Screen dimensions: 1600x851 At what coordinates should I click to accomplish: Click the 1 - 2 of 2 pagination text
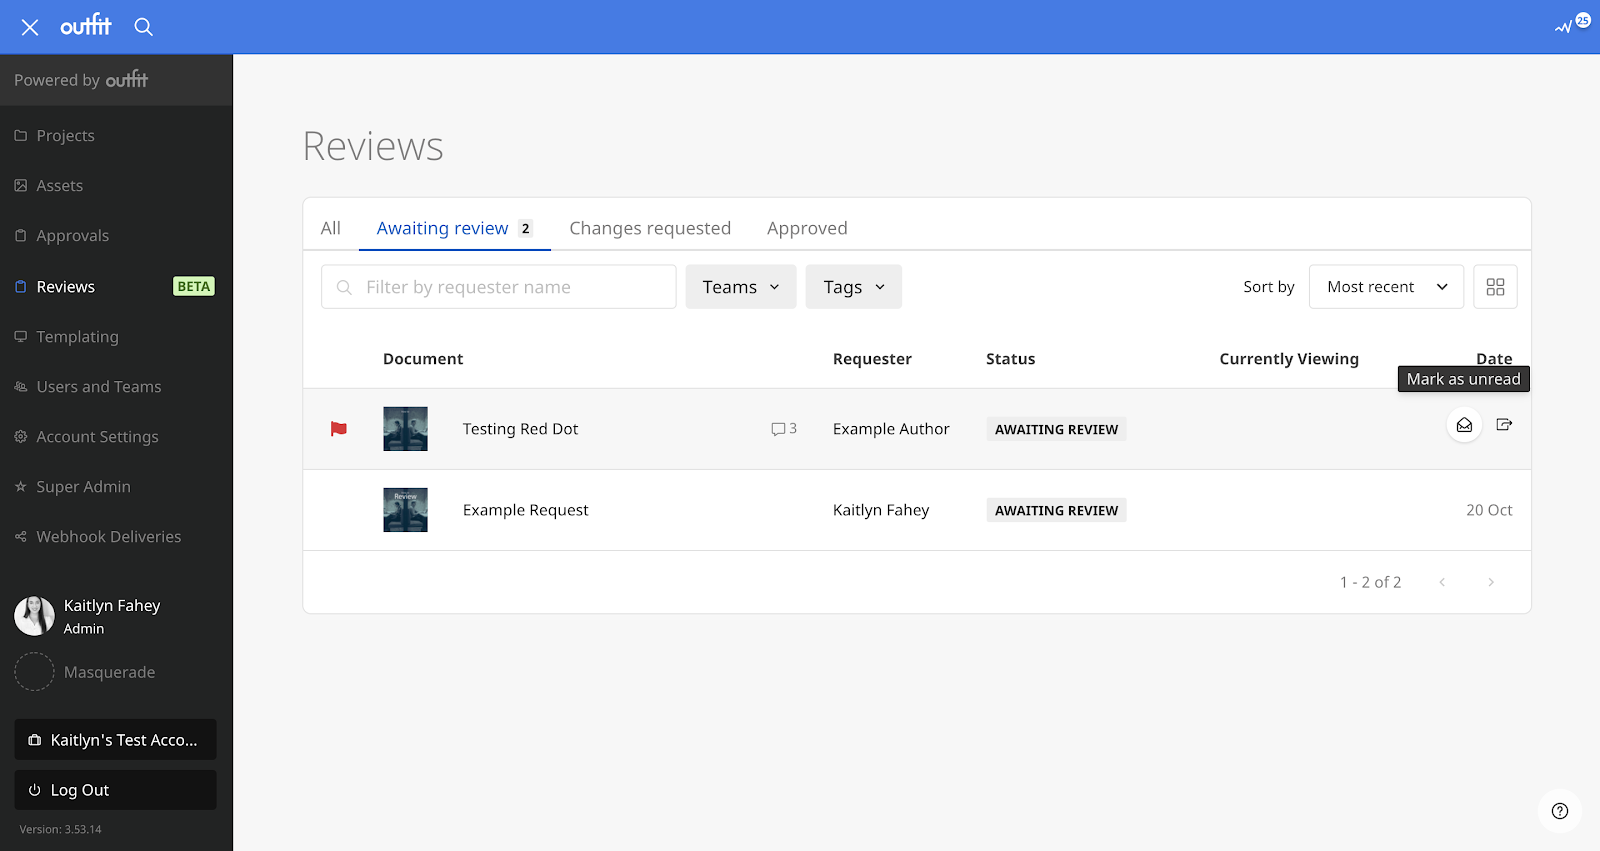(x=1371, y=582)
